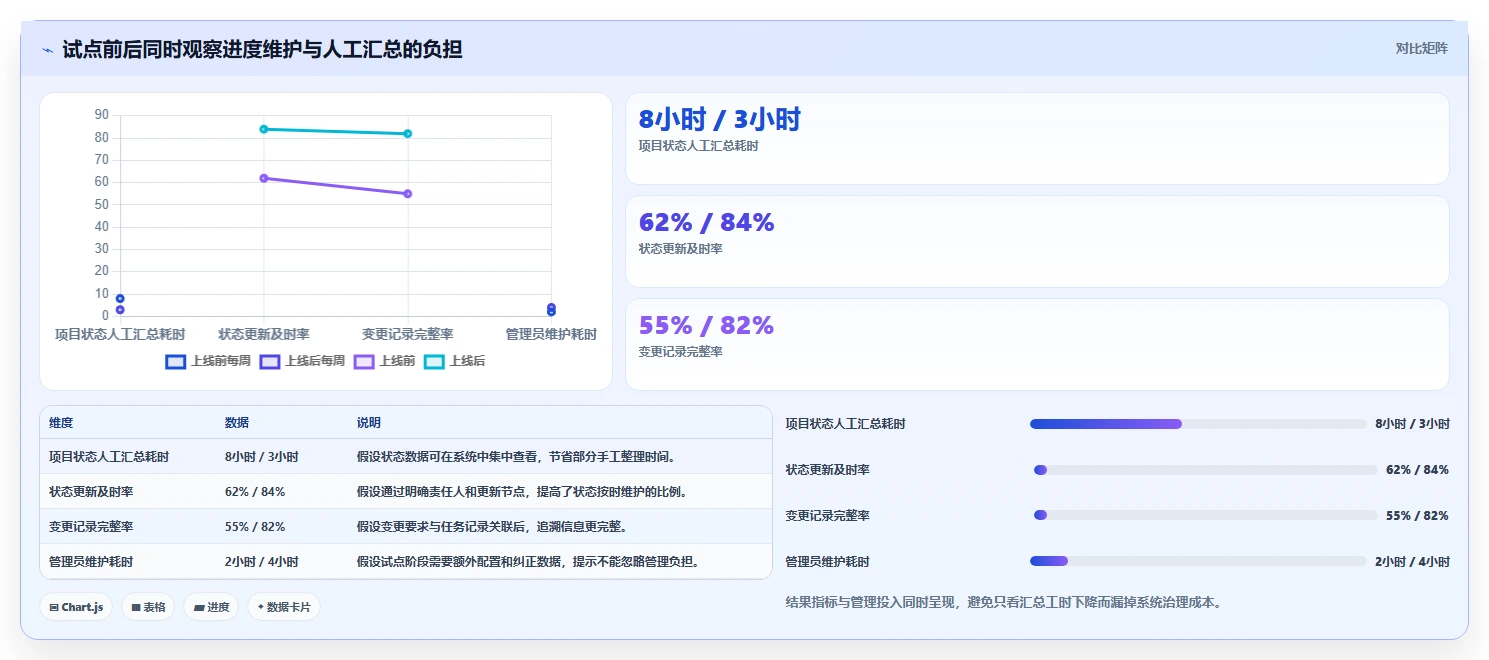
Task: Select the teal 上线后 point above 变更记录完整率
Action: tap(408, 134)
